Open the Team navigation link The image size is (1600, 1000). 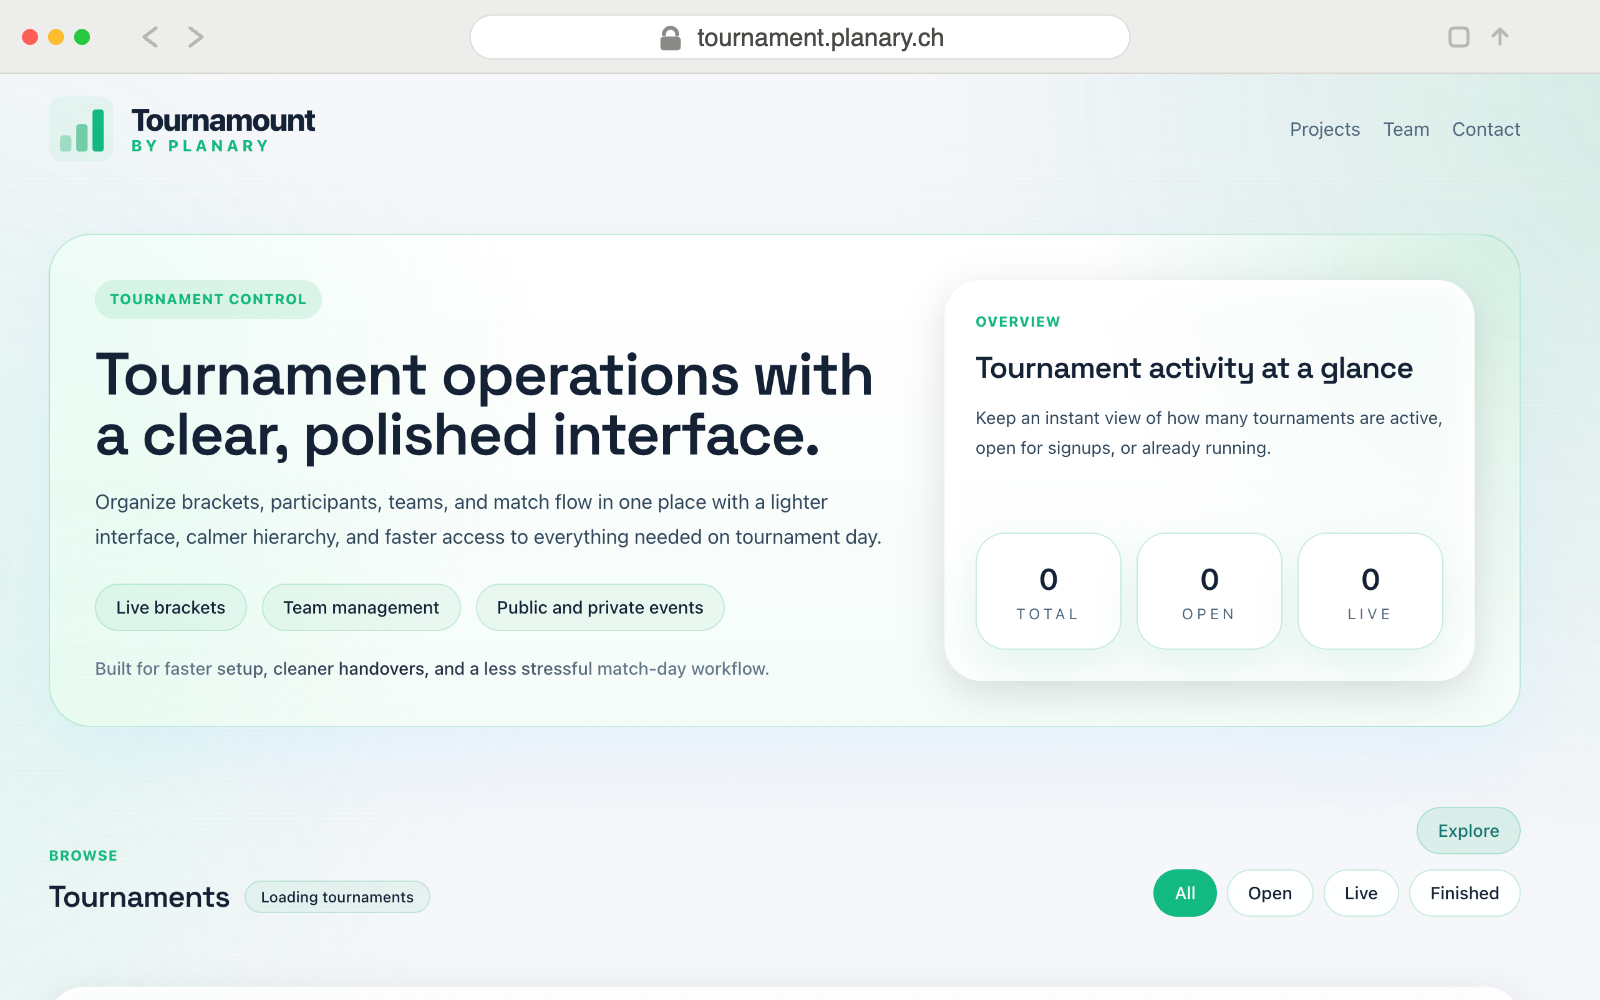[1406, 129]
